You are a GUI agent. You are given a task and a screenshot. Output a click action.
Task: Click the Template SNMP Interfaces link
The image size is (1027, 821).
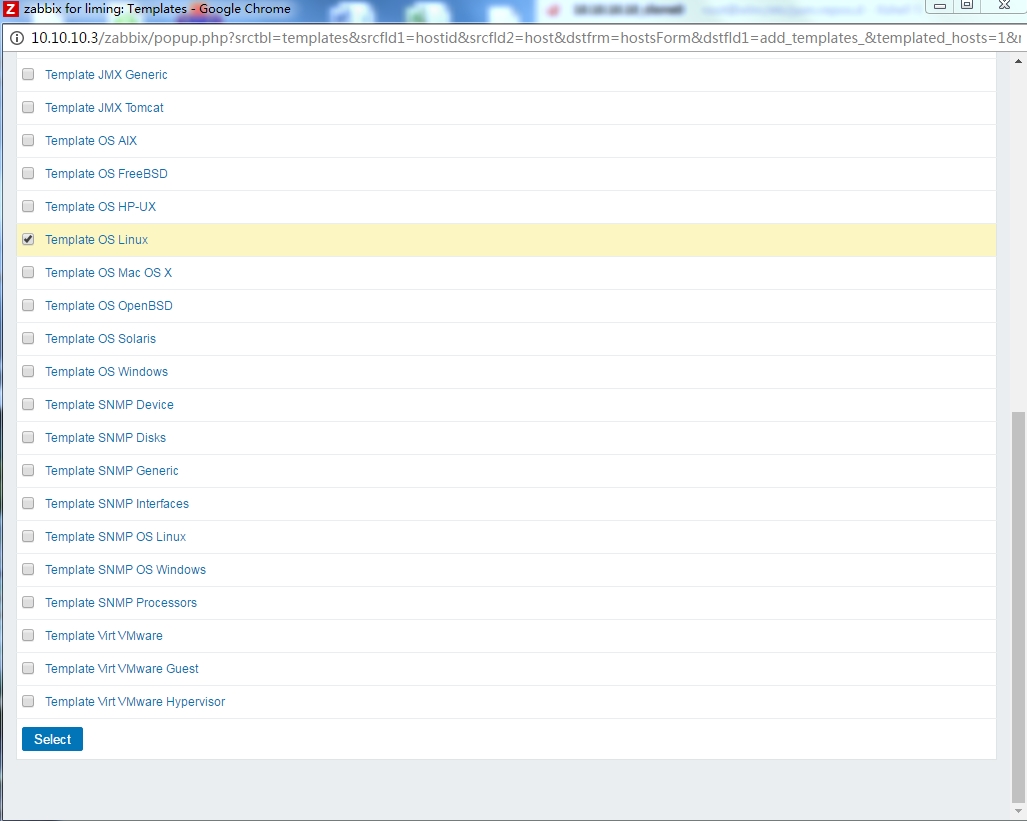pos(117,503)
